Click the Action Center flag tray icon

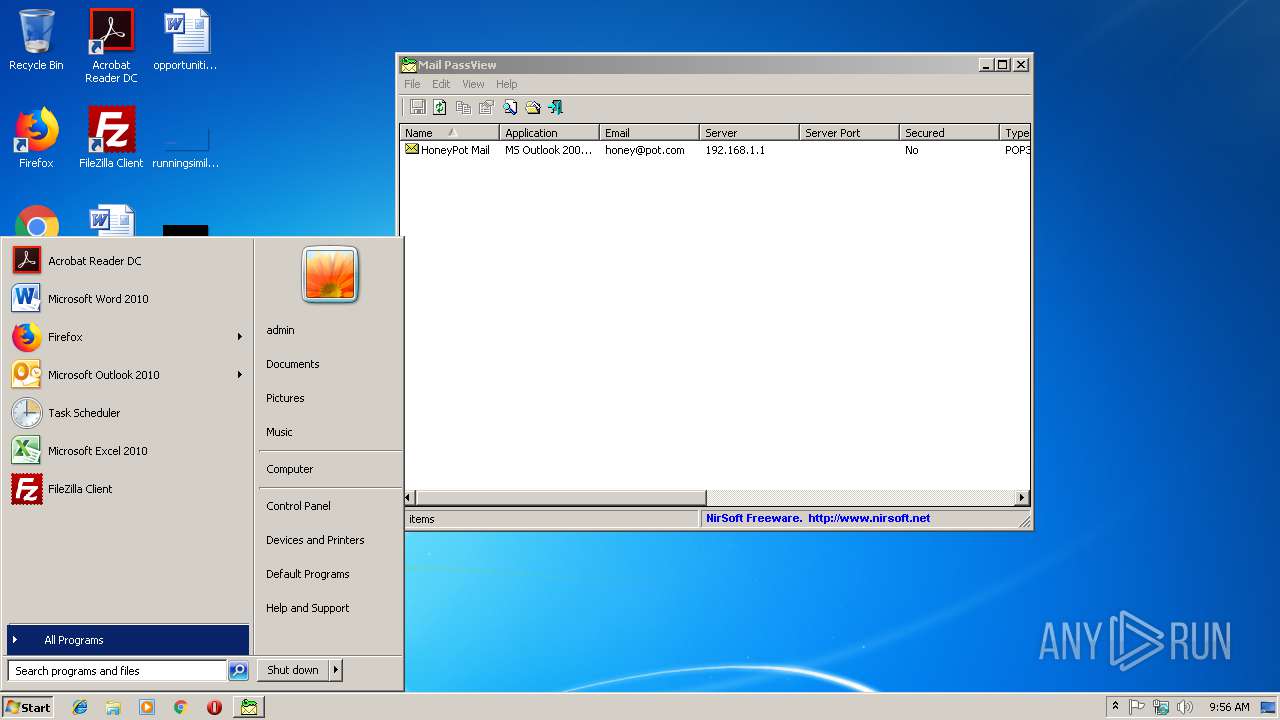(x=1137, y=707)
